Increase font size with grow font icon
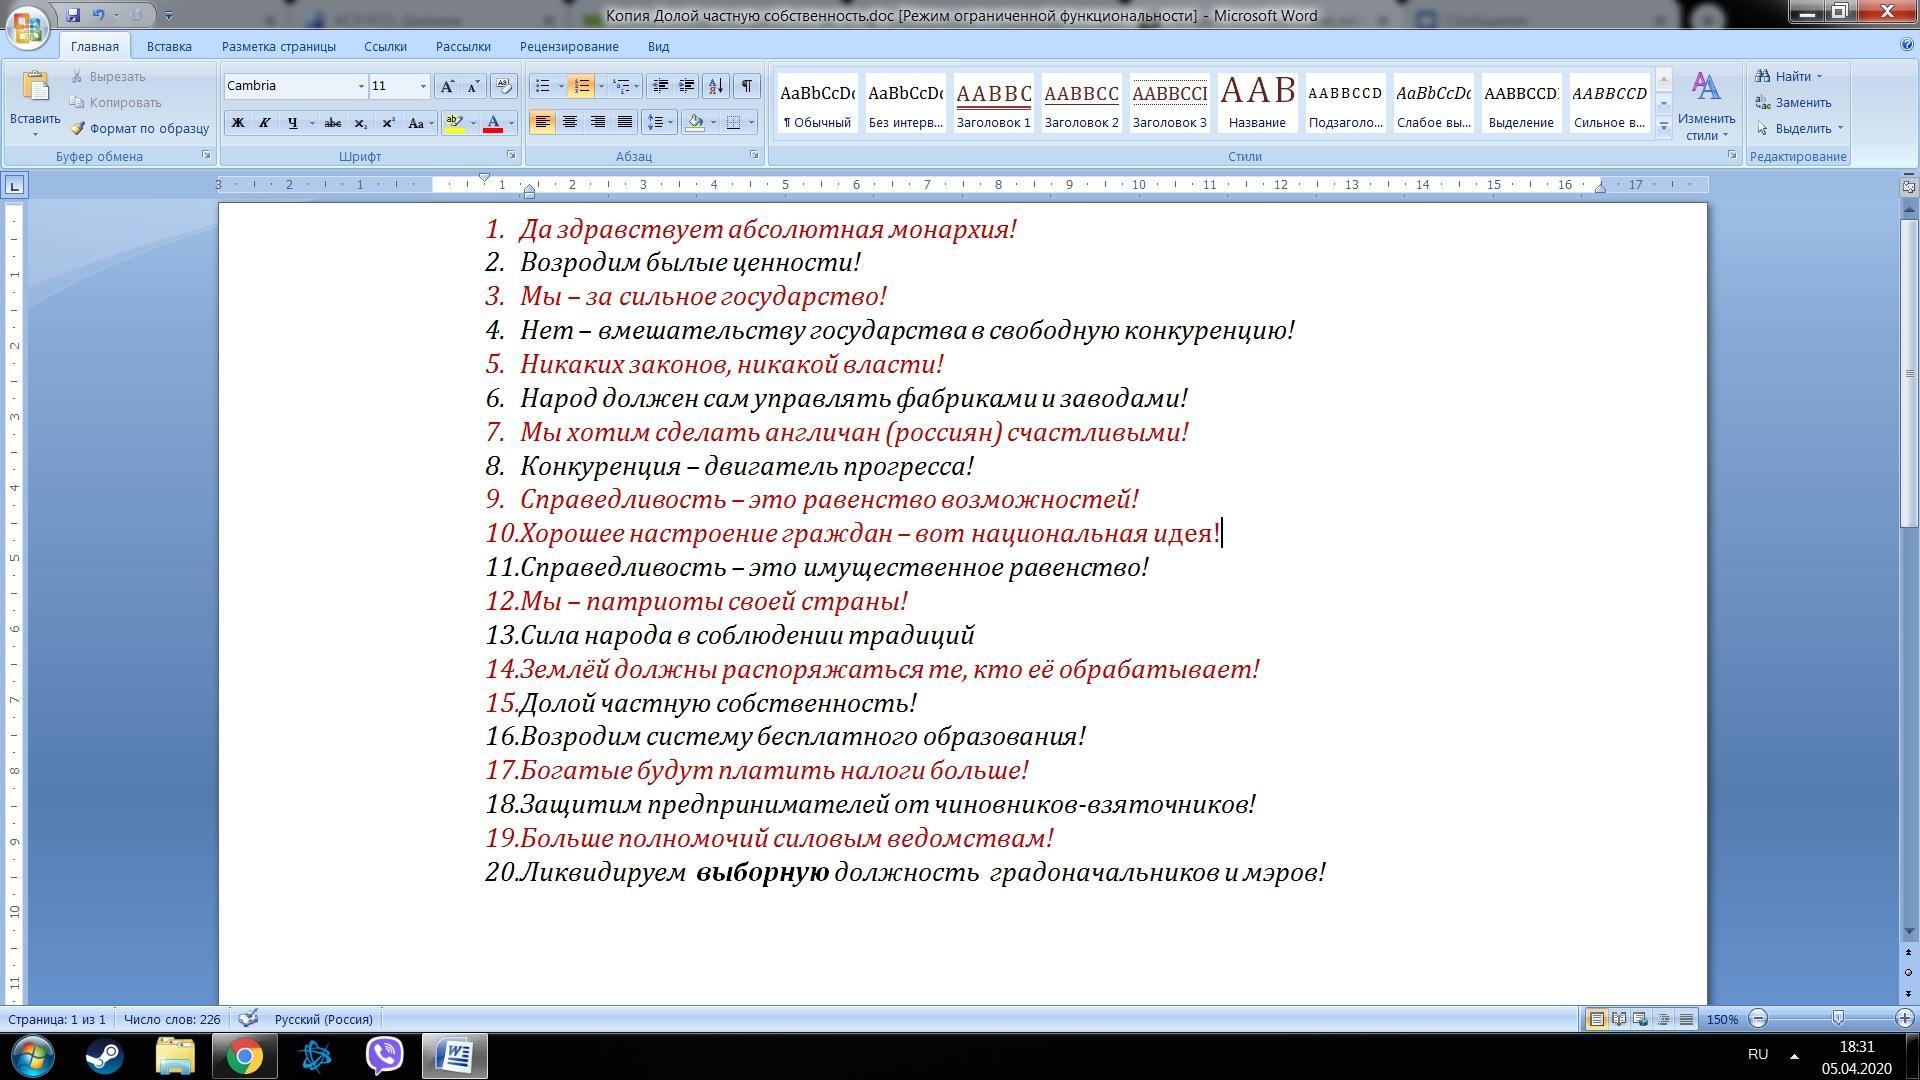This screenshot has height=1080, width=1920. click(x=447, y=86)
